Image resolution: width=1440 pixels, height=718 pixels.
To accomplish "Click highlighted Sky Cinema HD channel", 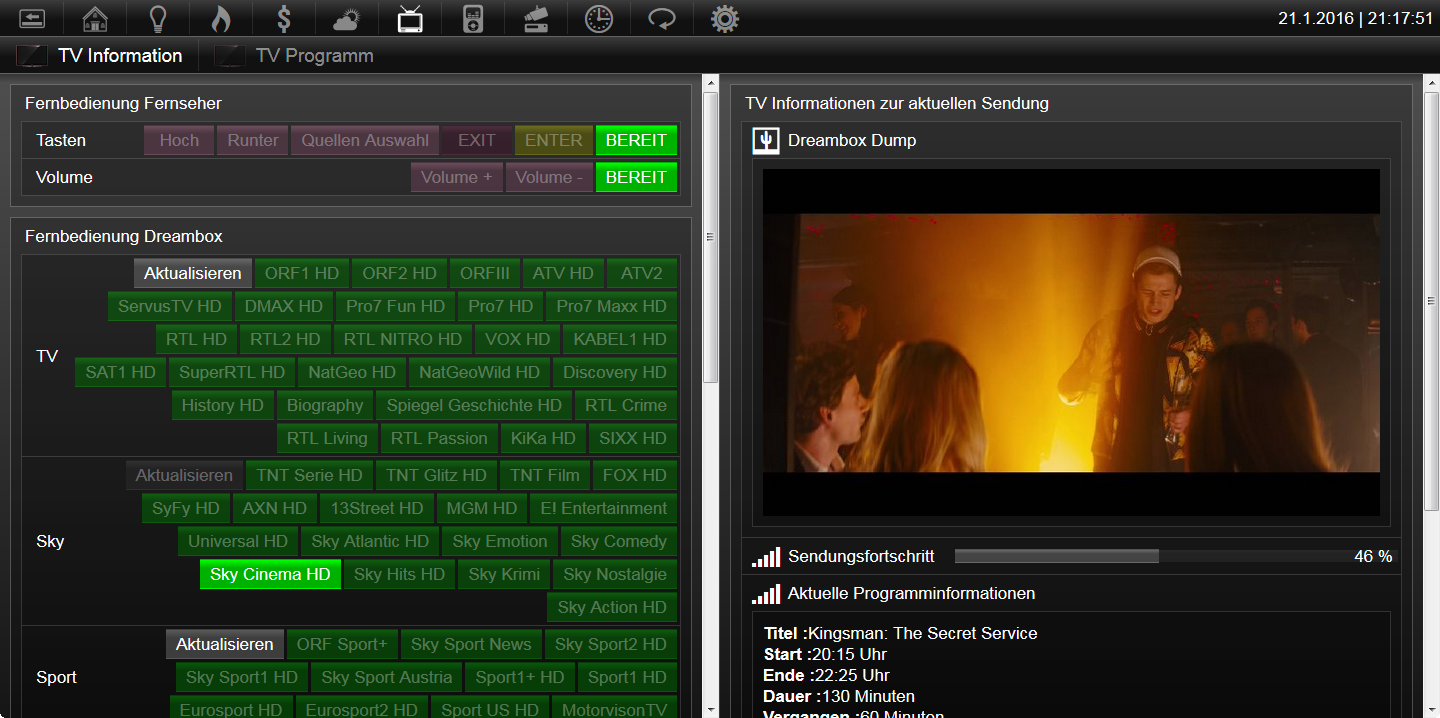I will click(x=270, y=574).
